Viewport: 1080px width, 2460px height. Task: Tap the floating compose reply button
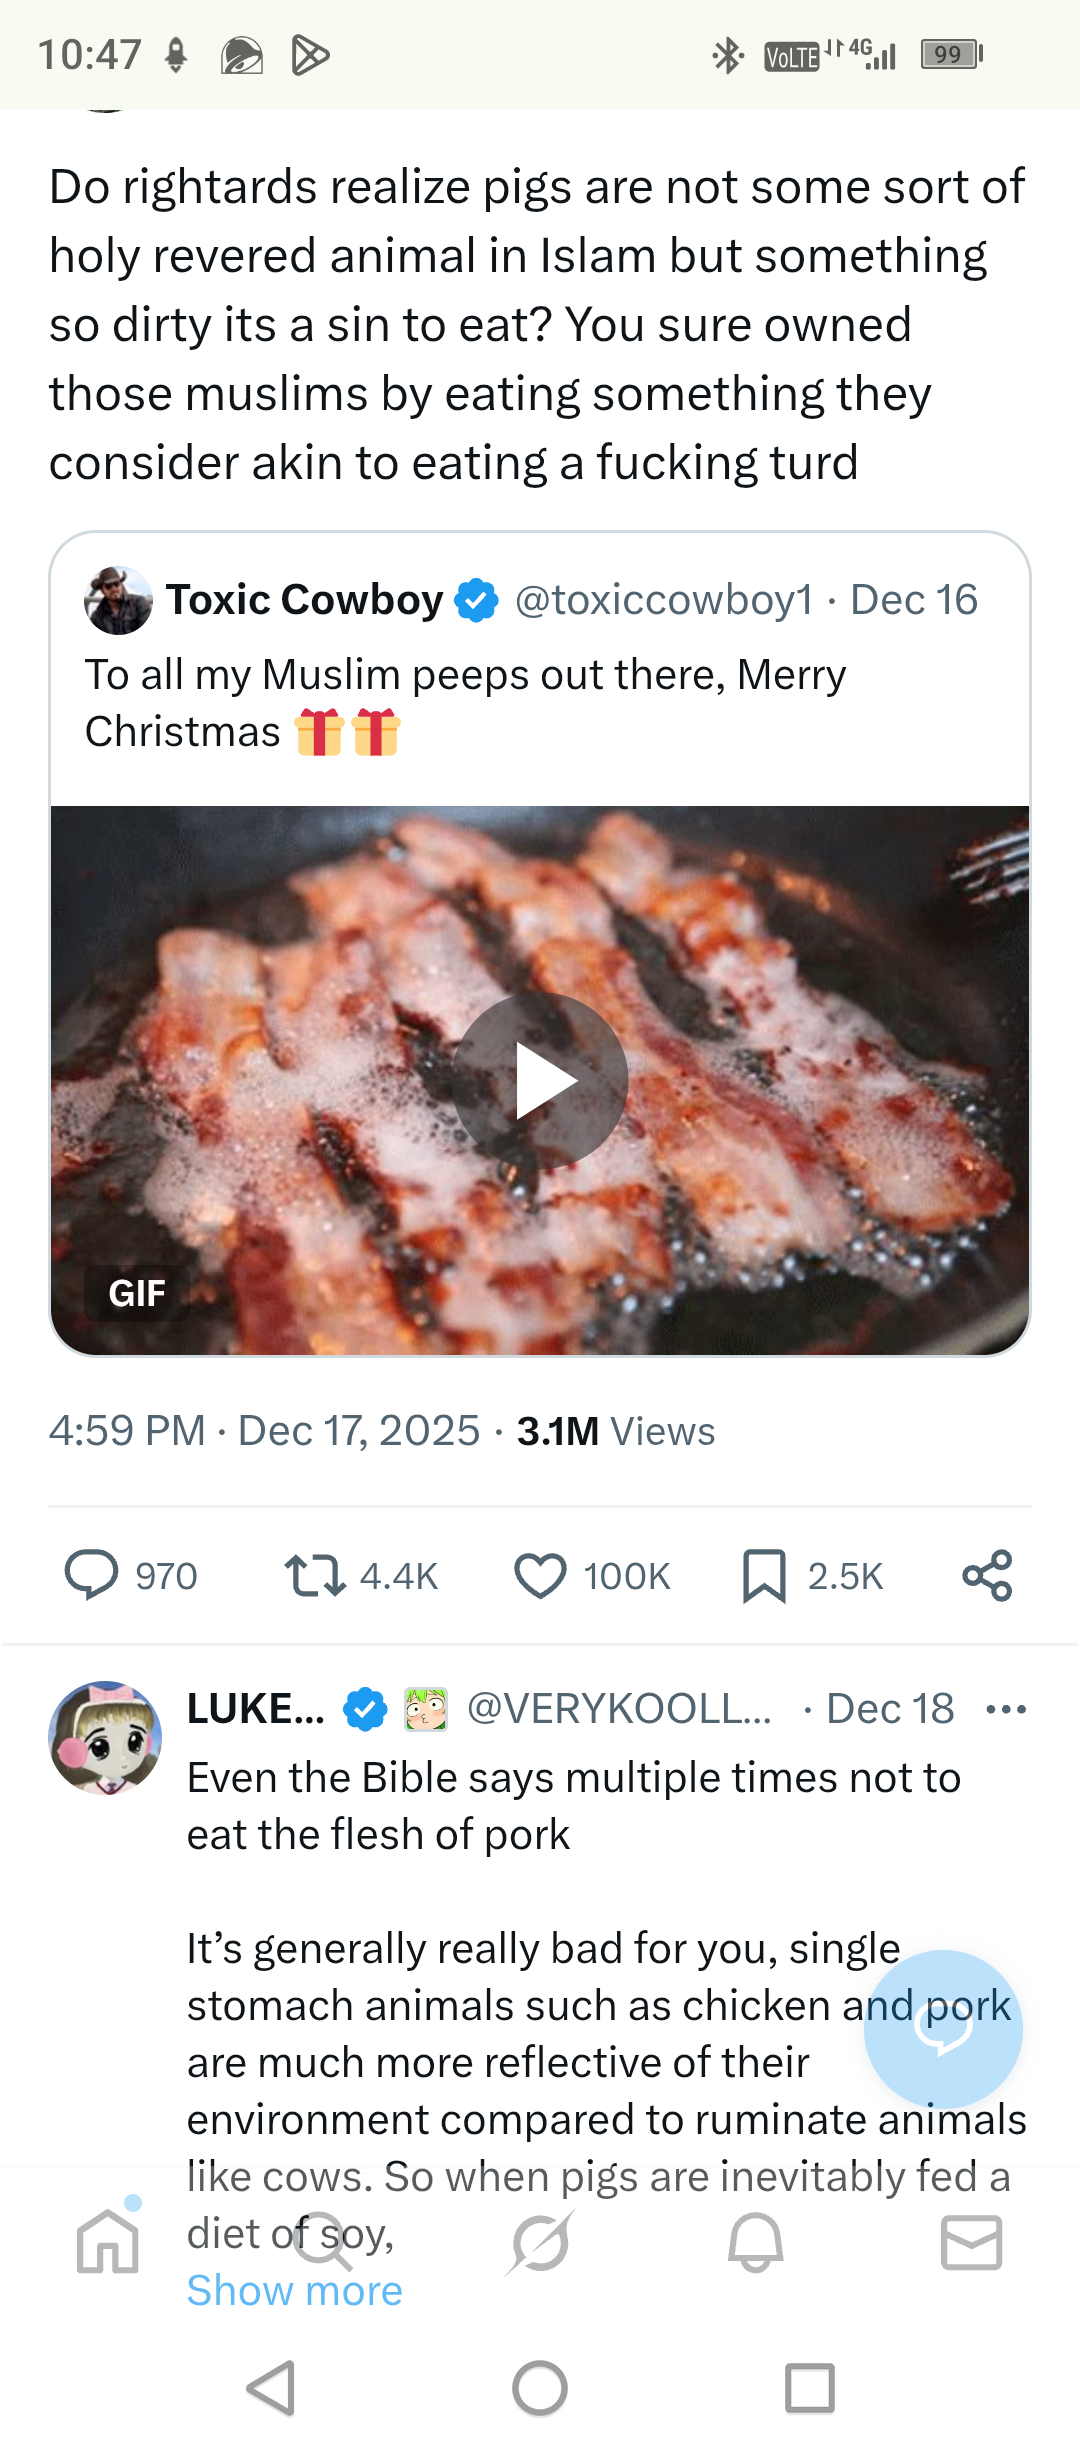[943, 2028]
